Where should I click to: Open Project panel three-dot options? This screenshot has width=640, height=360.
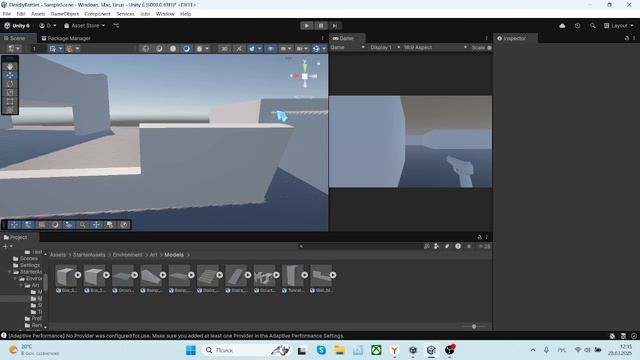click(x=486, y=237)
